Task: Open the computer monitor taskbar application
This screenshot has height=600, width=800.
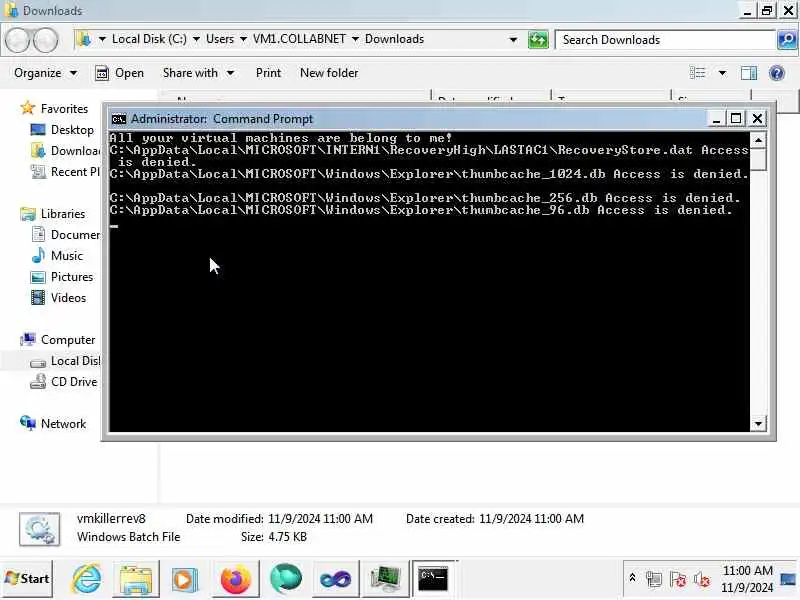Action: point(385,579)
